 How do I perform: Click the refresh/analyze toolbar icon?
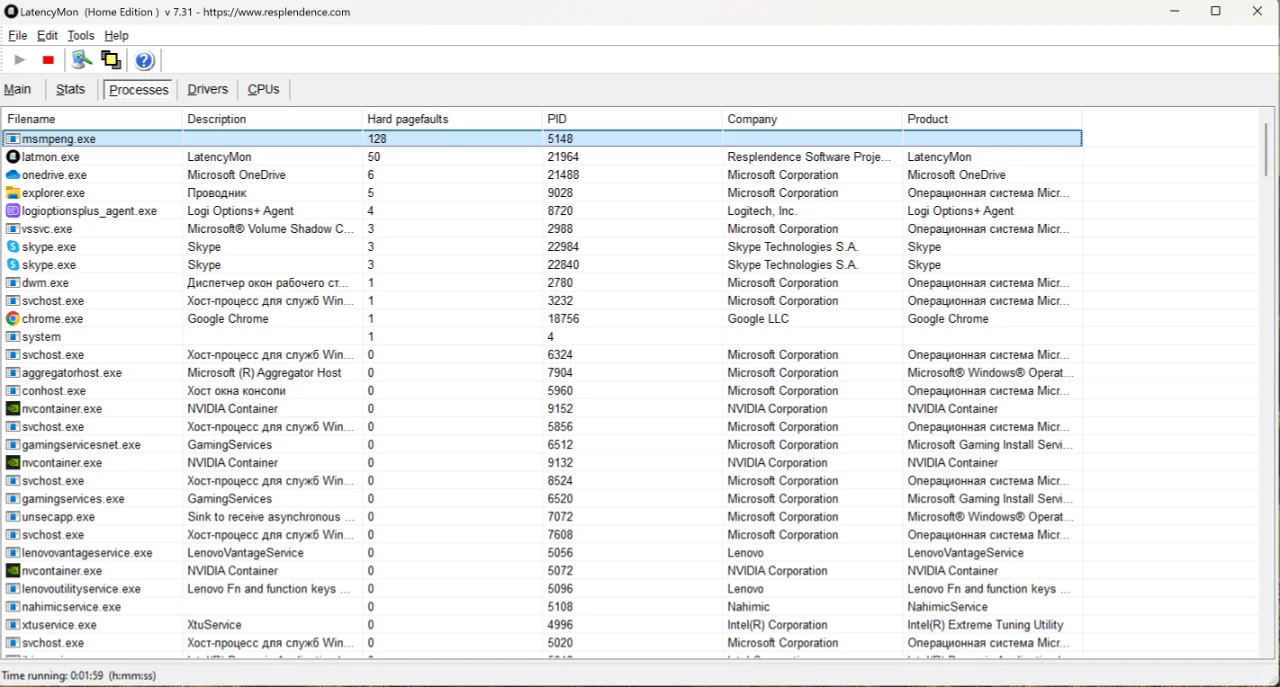82,60
